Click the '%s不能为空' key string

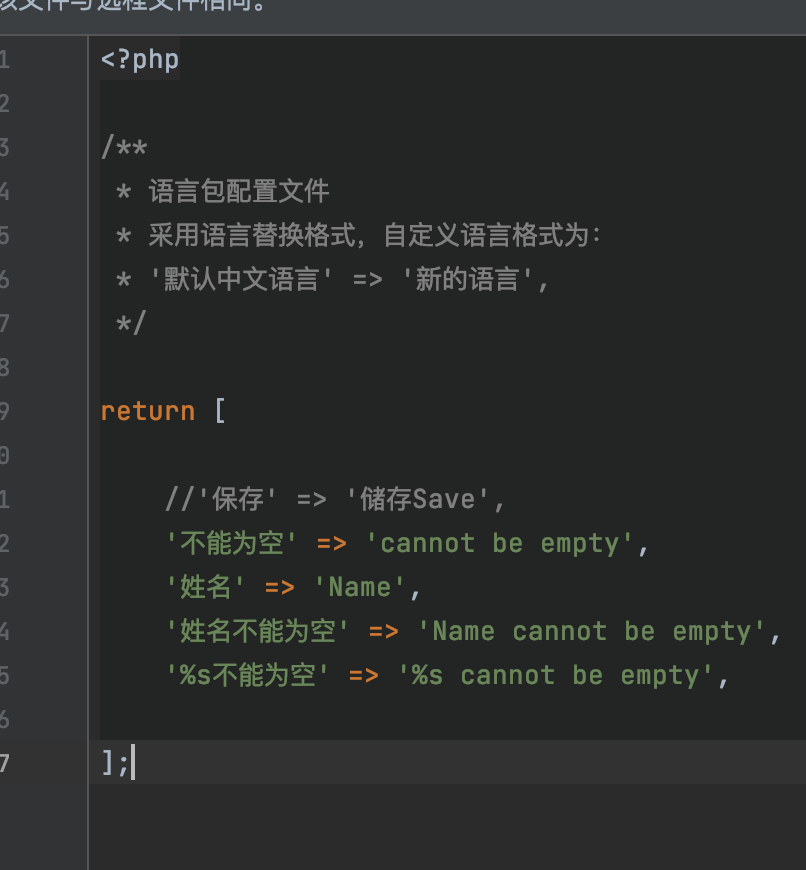tap(247, 675)
